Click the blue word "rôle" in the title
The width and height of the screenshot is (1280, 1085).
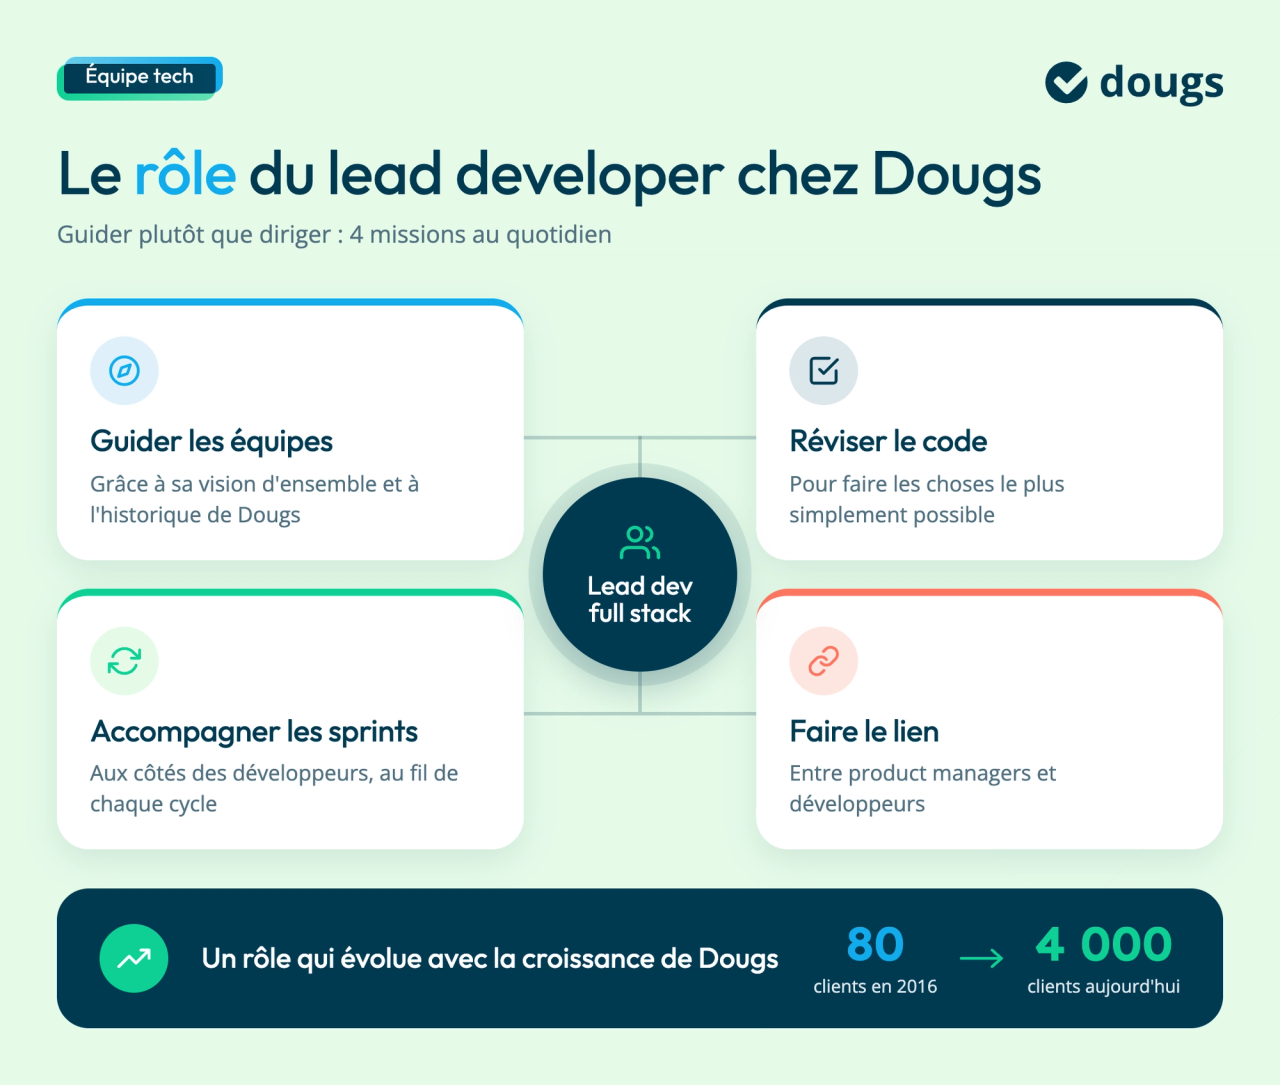point(185,173)
